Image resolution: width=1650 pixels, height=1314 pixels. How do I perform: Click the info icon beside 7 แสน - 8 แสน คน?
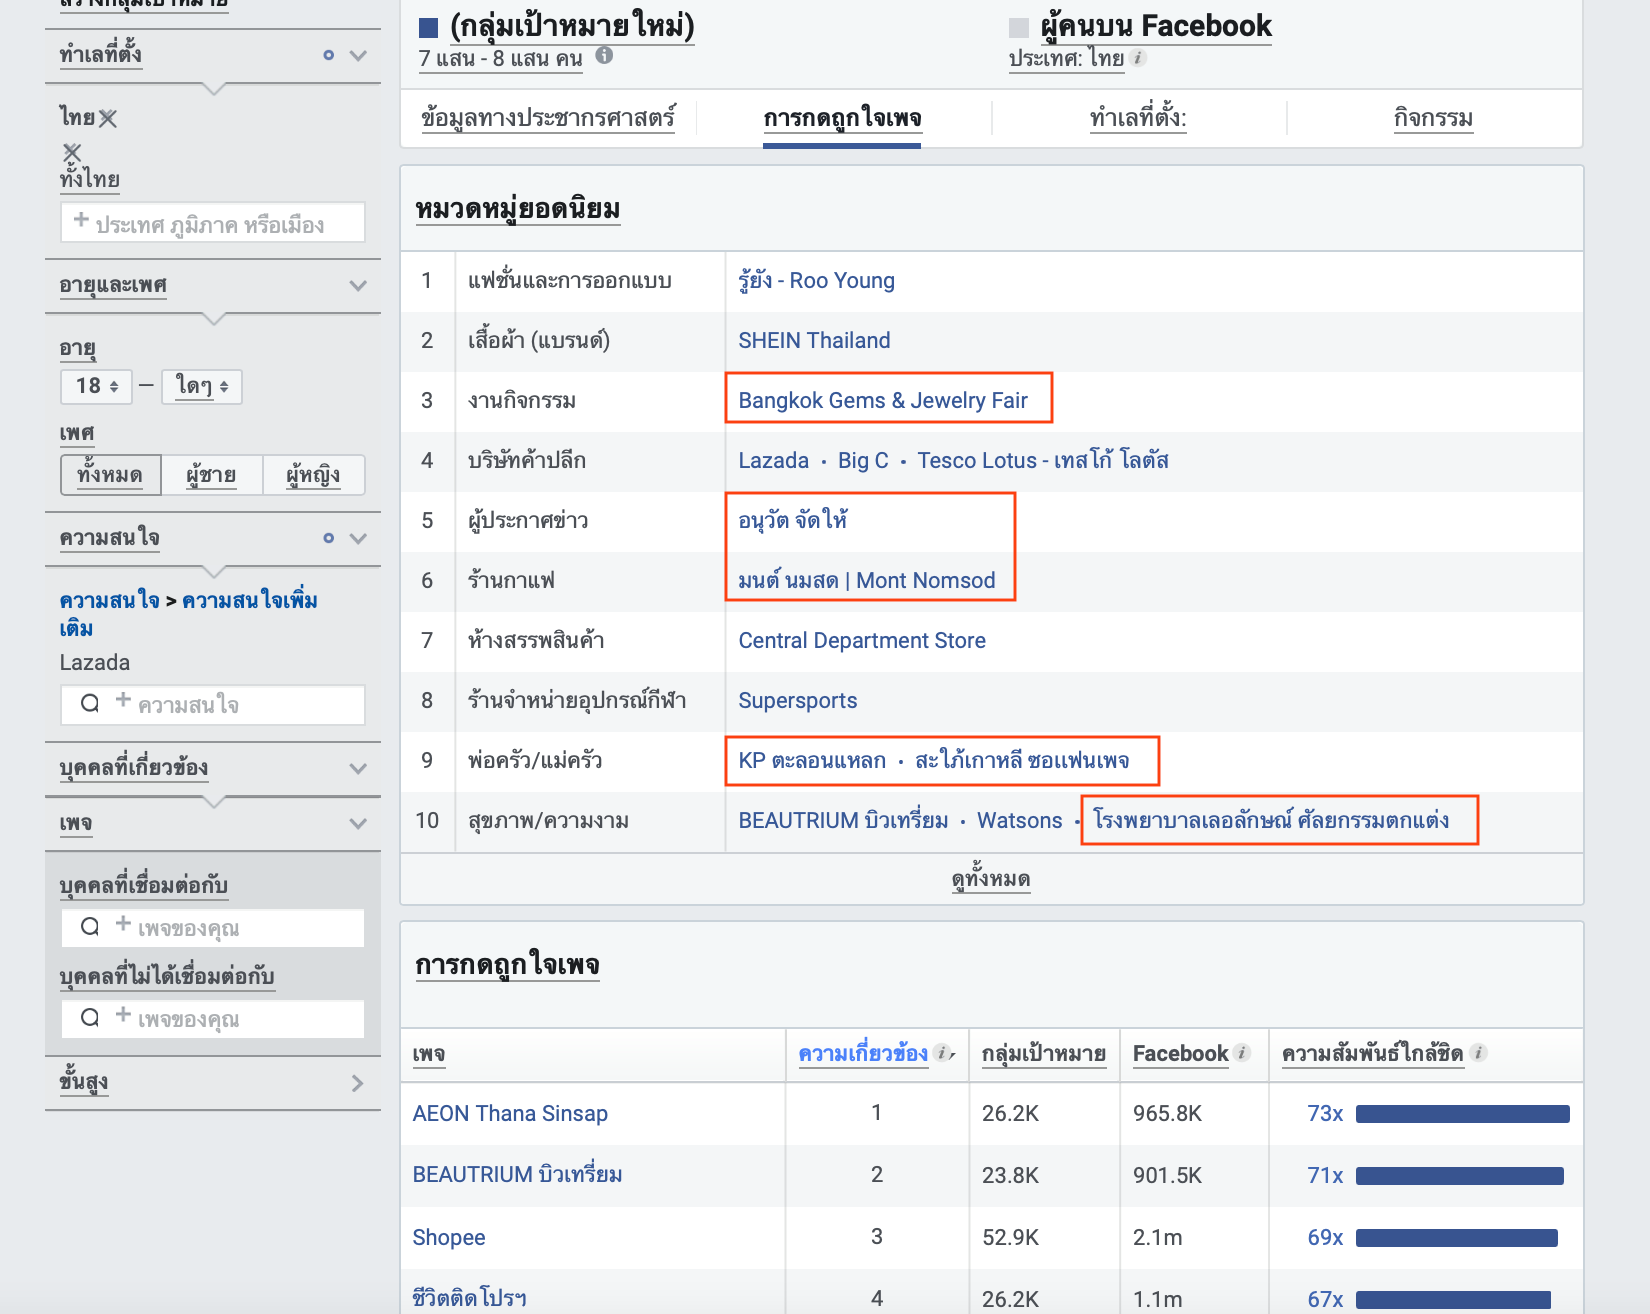pos(604,55)
